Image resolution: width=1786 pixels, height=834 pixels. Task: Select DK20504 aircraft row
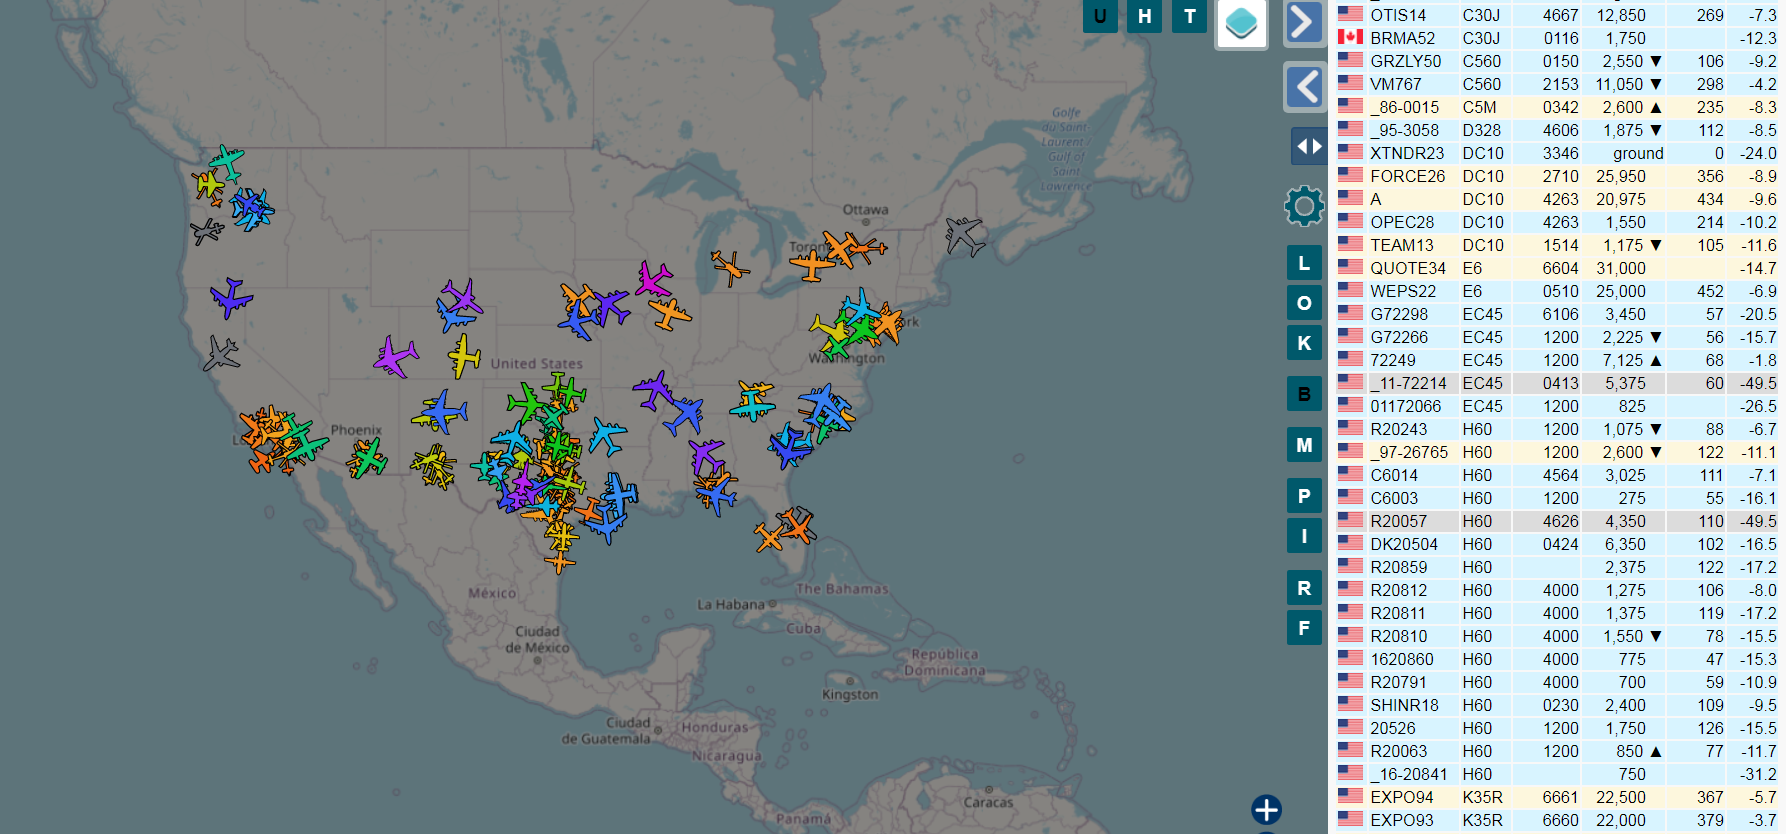[1557, 544]
